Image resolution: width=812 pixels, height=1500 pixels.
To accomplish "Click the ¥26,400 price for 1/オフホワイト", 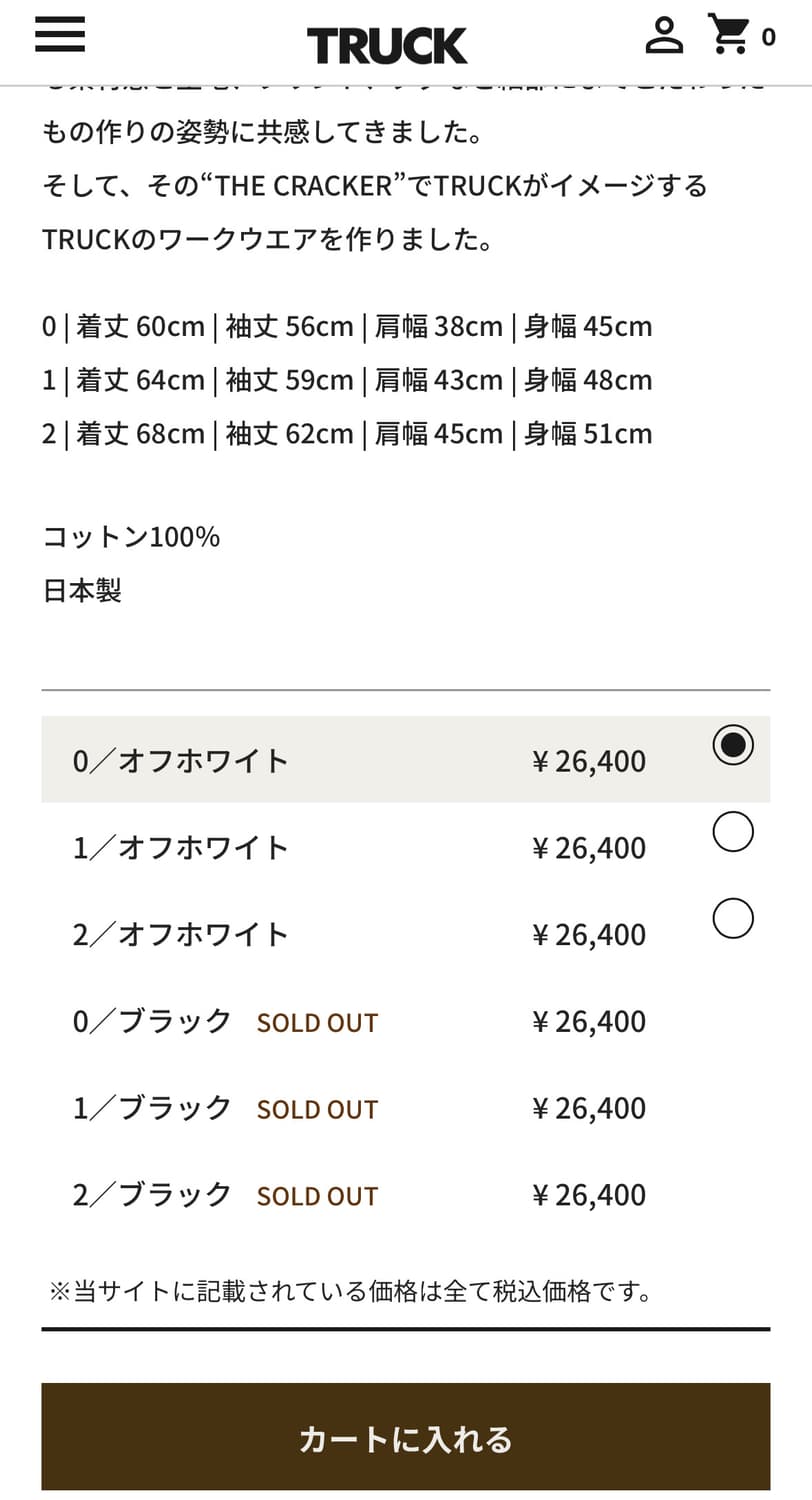I will [x=589, y=848].
